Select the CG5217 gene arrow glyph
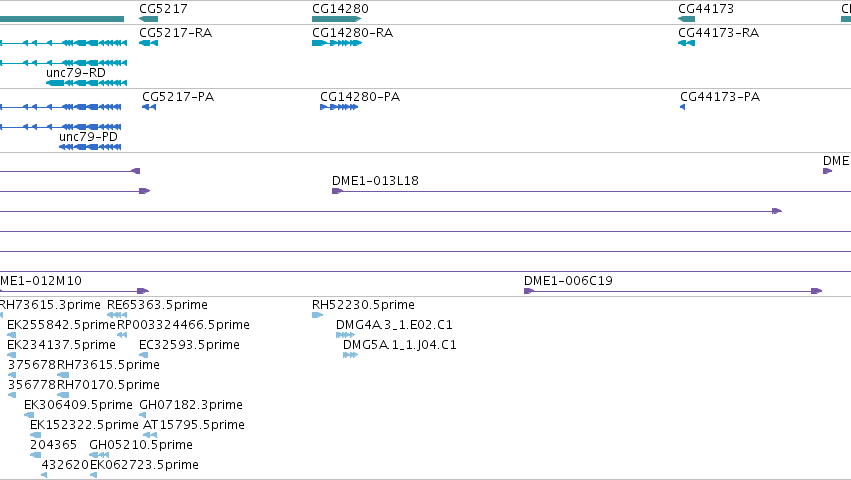Screen dimensions: 851x480 [x=149, y=19]
